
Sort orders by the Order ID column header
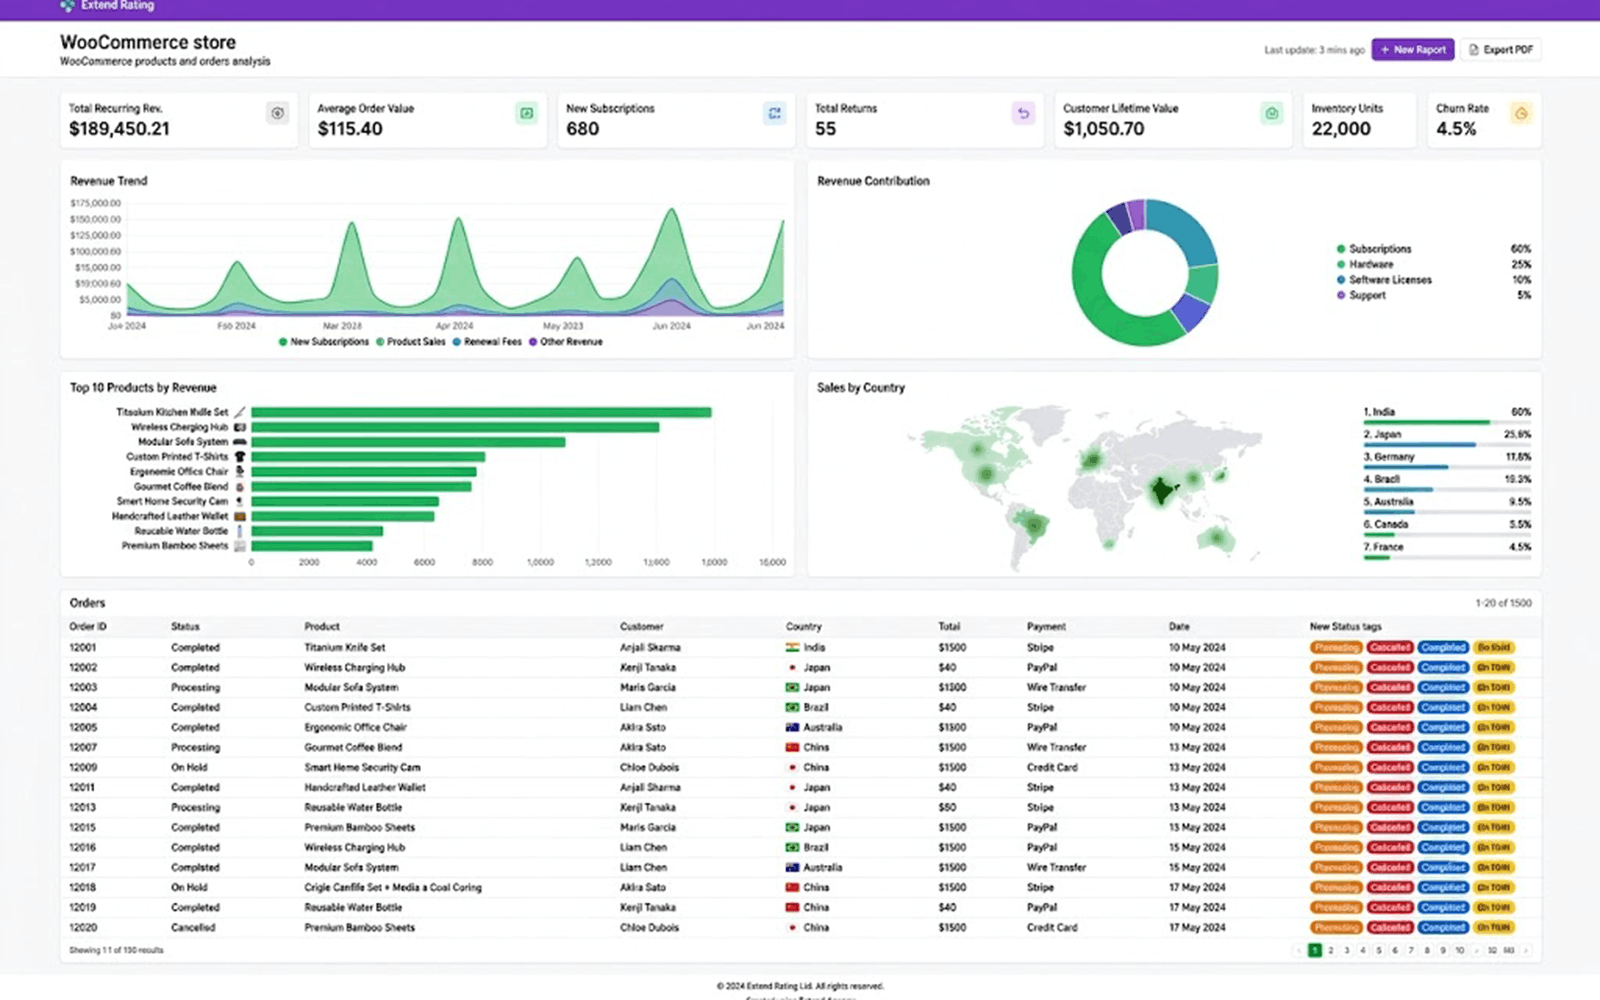[88, 626]
